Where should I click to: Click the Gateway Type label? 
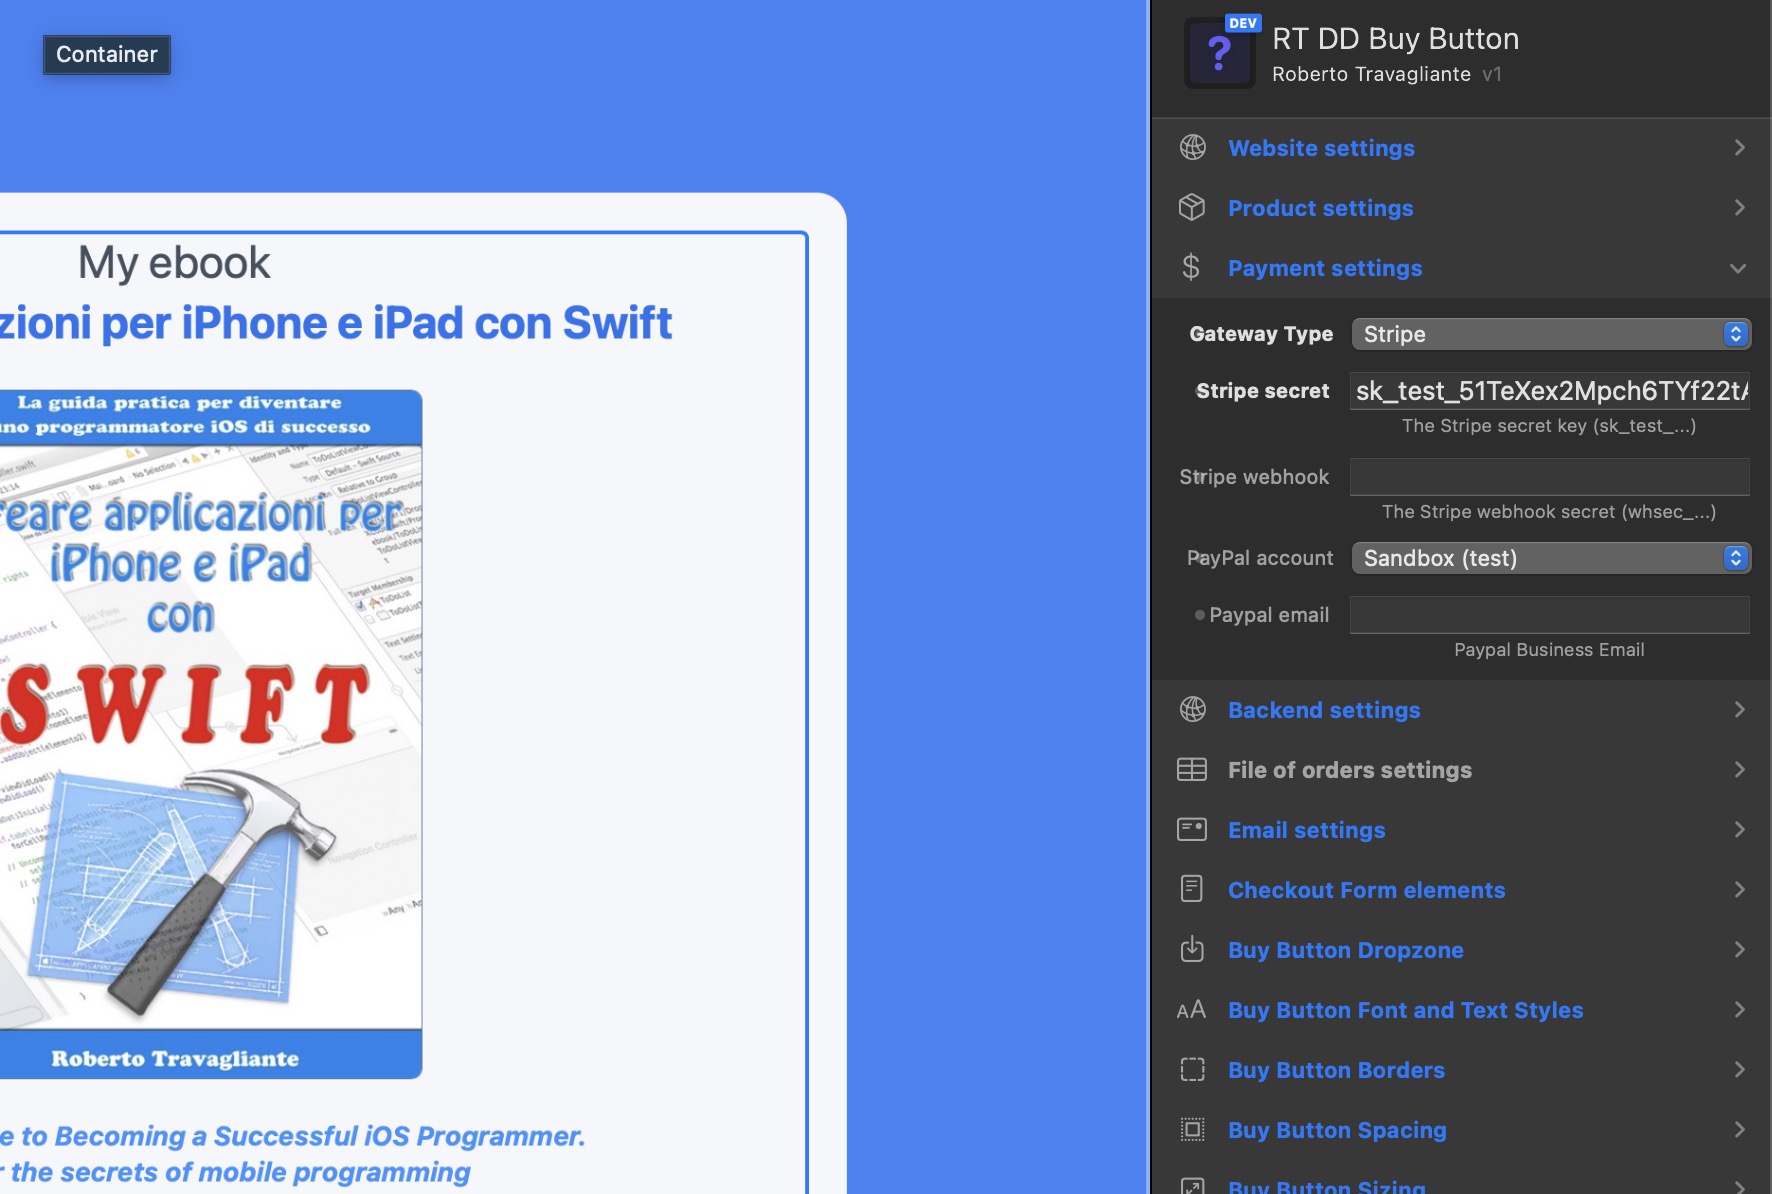pyautogui.click(x=1261, y=334)
